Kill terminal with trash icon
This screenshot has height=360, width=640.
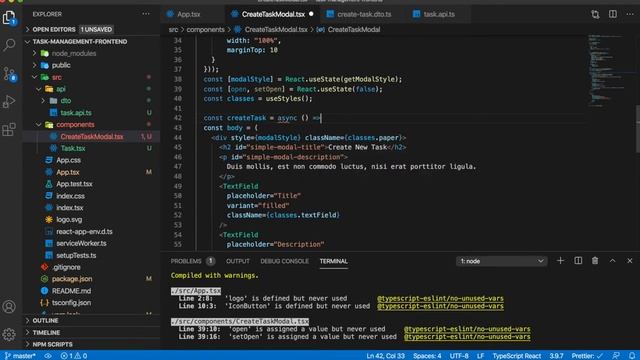click(595, 261)
